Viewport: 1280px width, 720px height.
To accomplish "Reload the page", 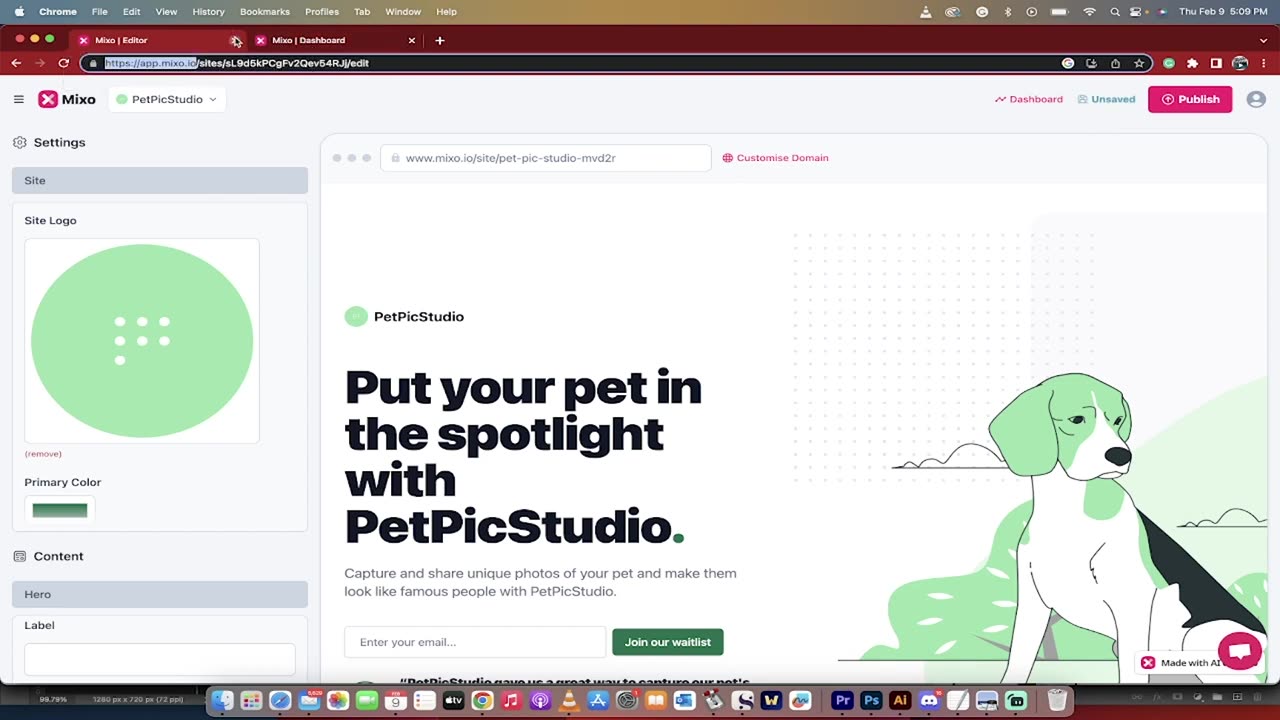I will (64, 63).
